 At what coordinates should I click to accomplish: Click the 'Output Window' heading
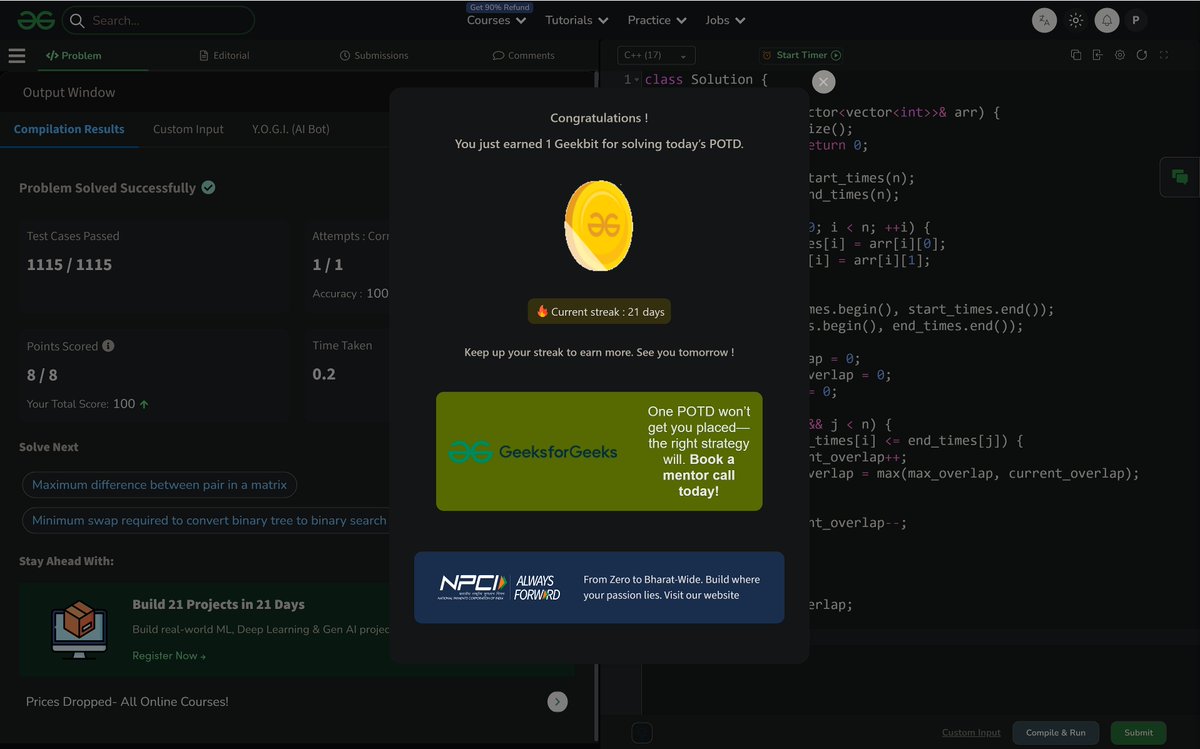[x=69, y=92]
